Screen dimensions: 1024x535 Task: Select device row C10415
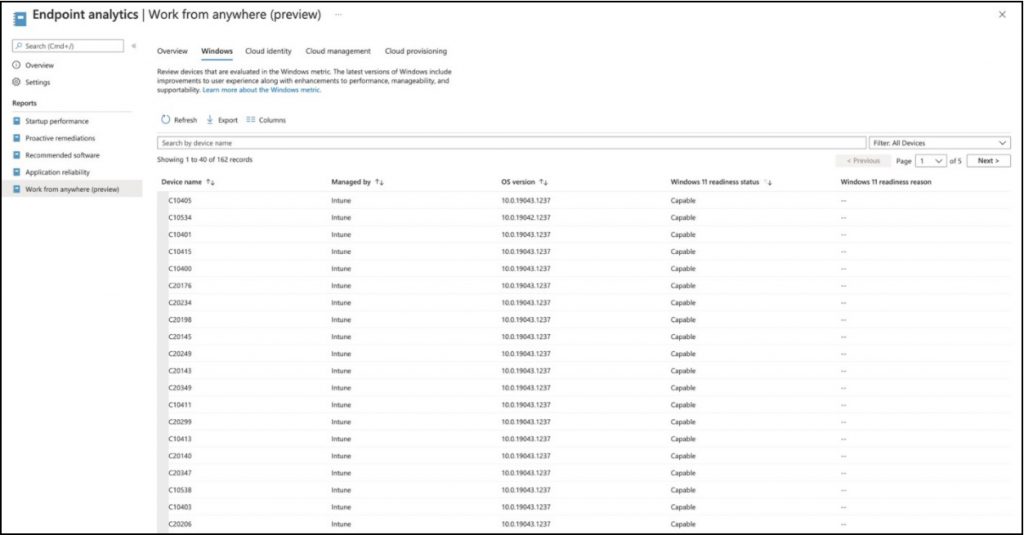point(583,251)
